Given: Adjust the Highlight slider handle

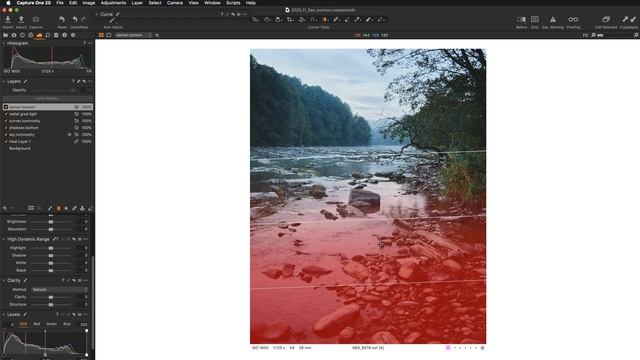Looking at the screenshot, I should [51, 248].
